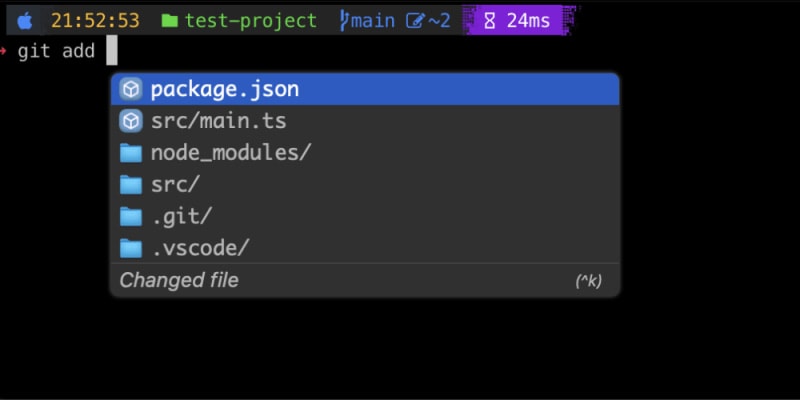This screenshot has width=800, height=400.
Task: Click the main branch name
Action: pos(373,20)
